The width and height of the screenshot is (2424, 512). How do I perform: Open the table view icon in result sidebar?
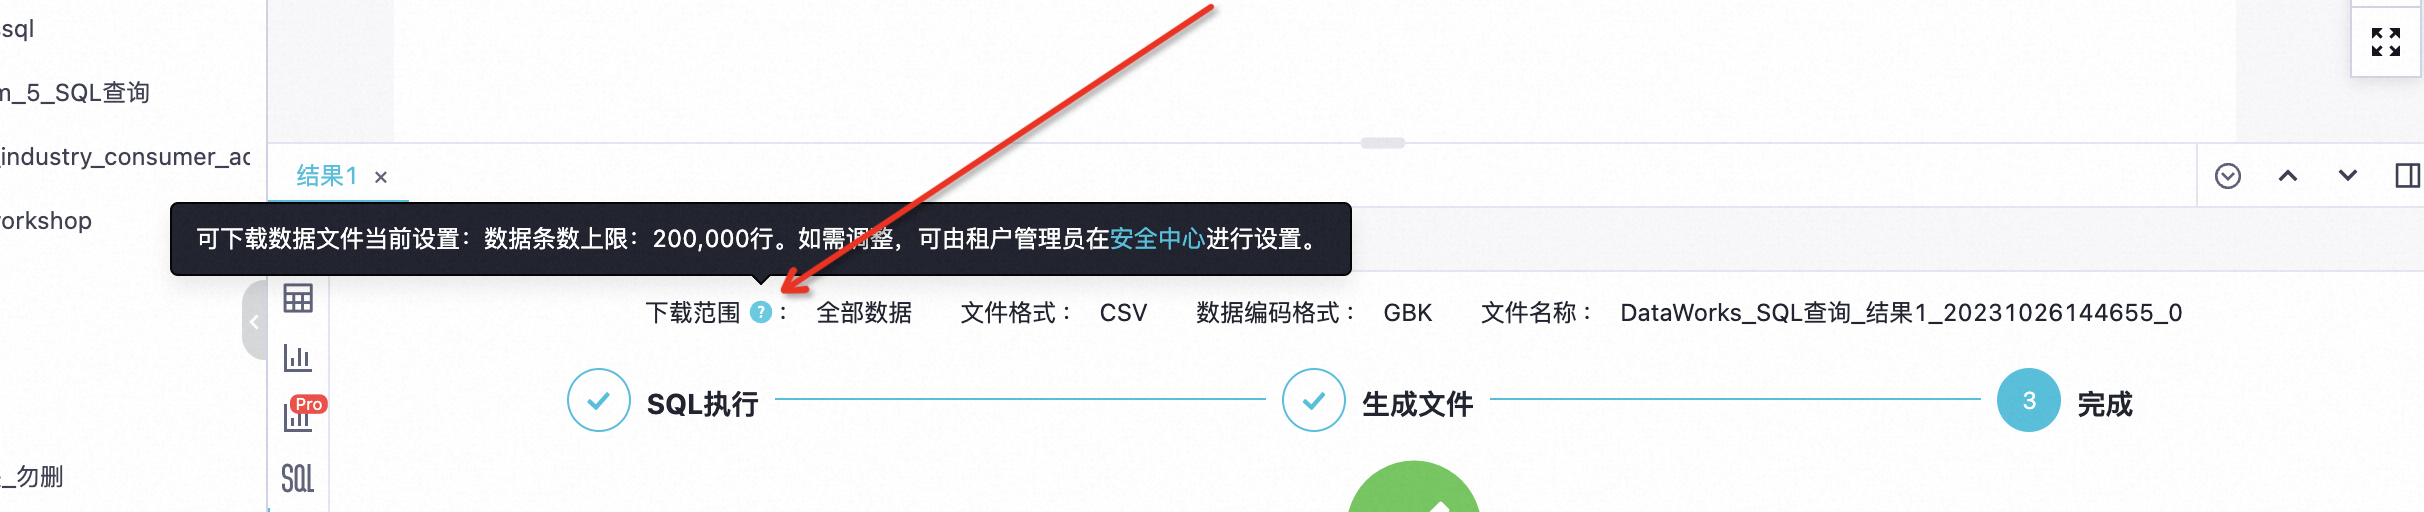click(x=298, y=298)
